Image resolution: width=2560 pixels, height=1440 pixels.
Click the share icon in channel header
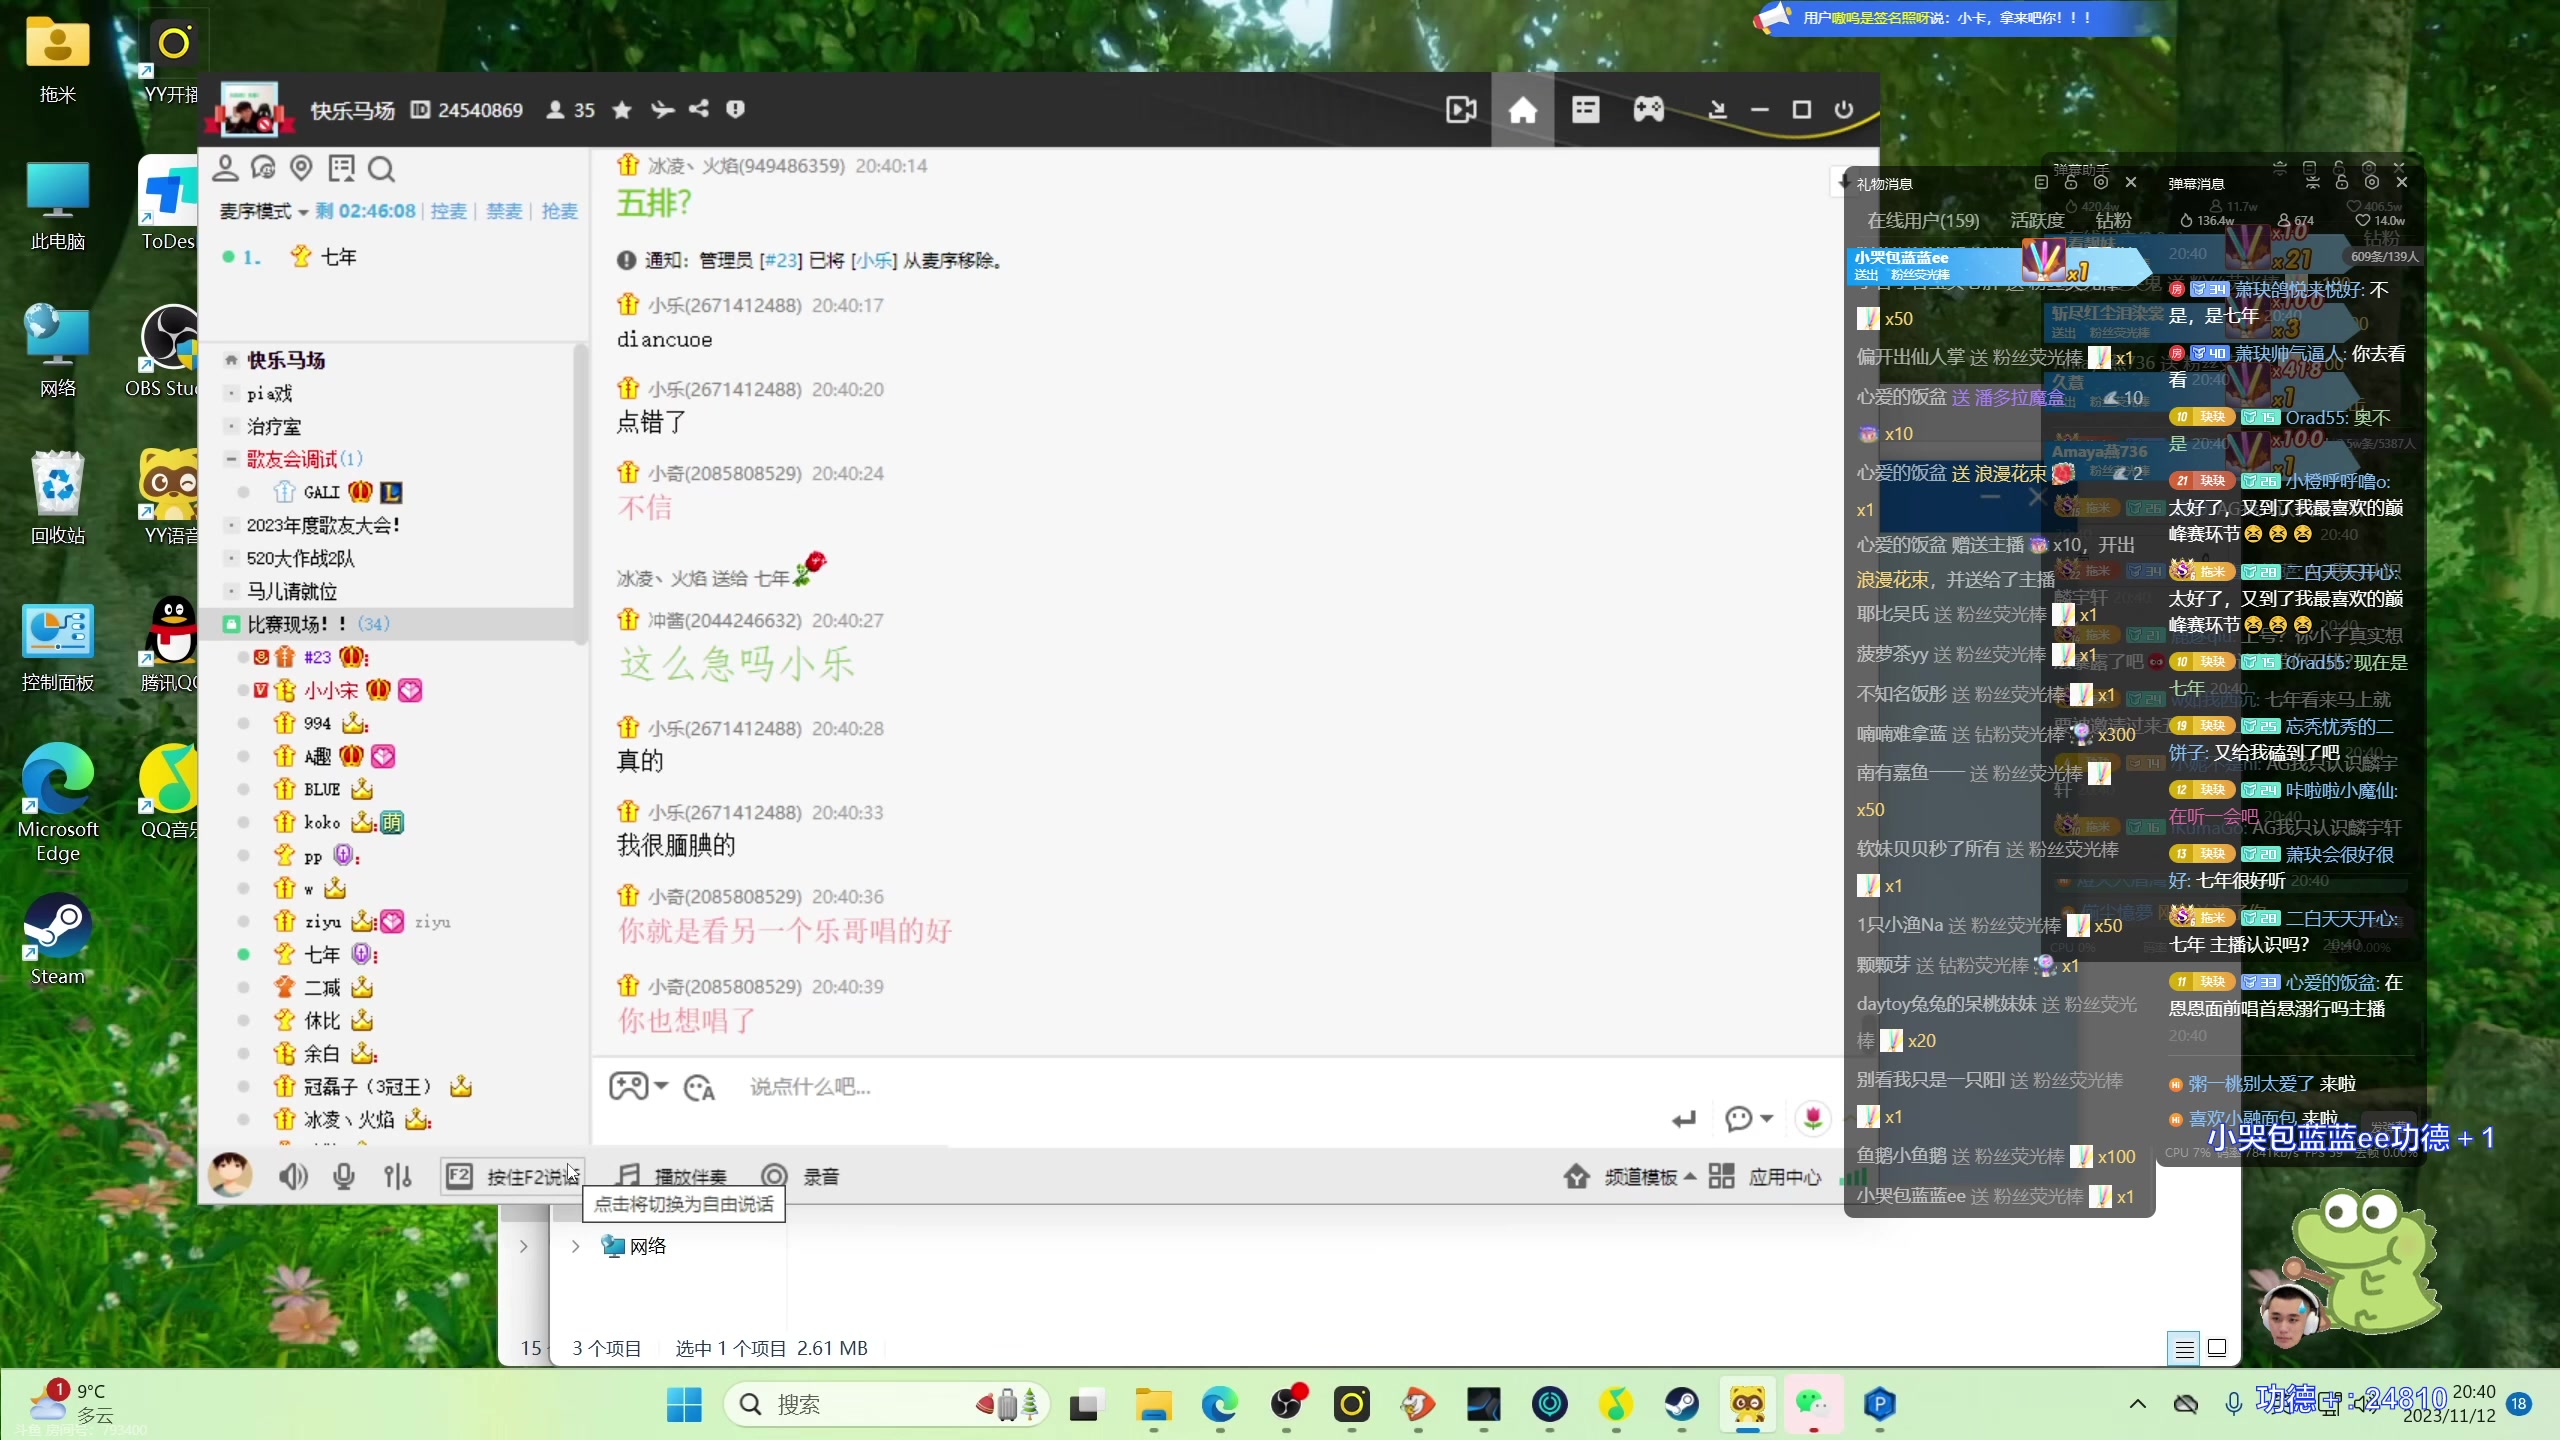(699, 109)
